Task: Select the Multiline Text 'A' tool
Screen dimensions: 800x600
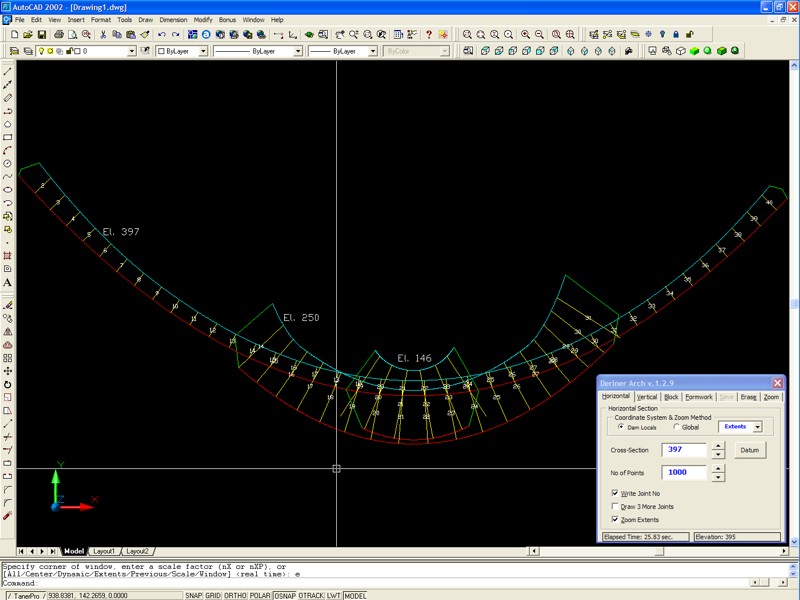Action: (8, 282)
